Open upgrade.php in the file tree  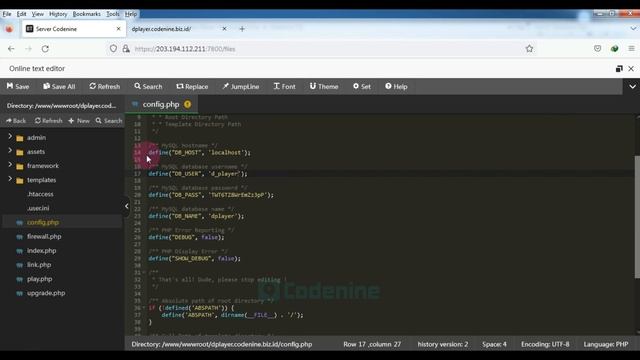tap(46, 293)
